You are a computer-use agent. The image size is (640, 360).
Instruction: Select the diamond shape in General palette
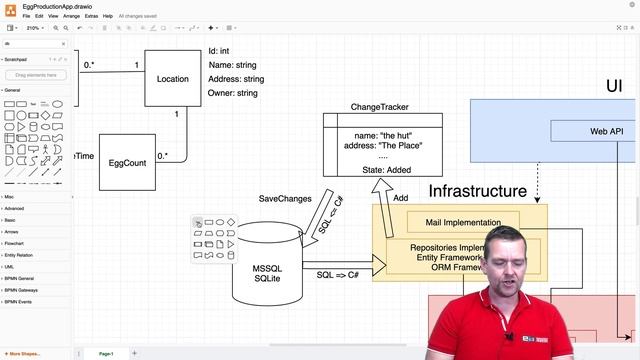(45, 116)
